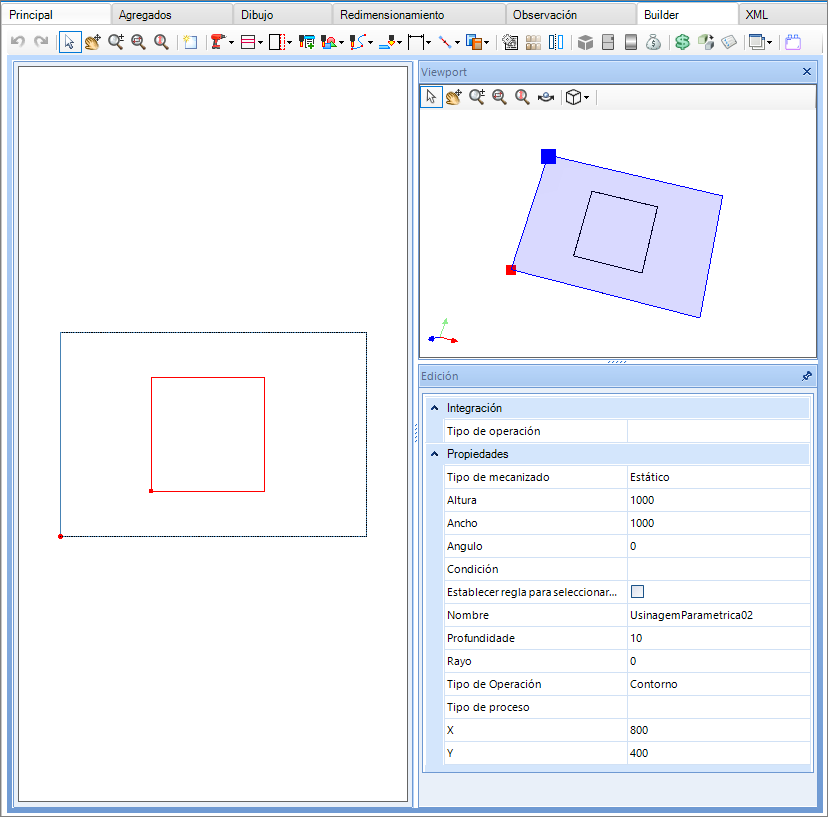Screen dimensions: 828x817
Task: Click the machining list with green plus icon
Action: tap(307, 42)
